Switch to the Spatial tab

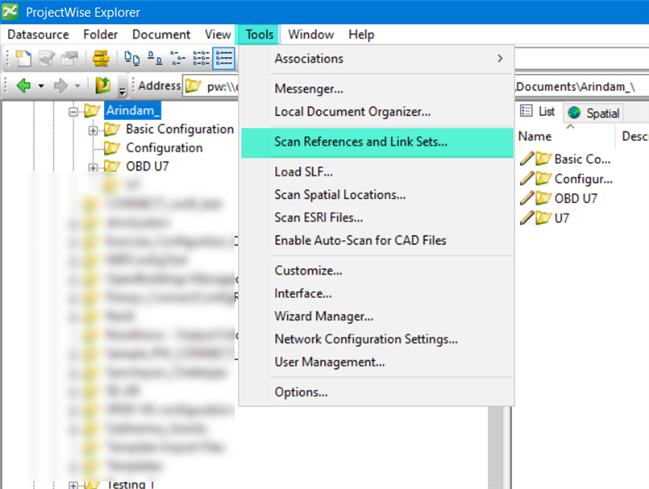pyautogui.click(x=594, y=113)
